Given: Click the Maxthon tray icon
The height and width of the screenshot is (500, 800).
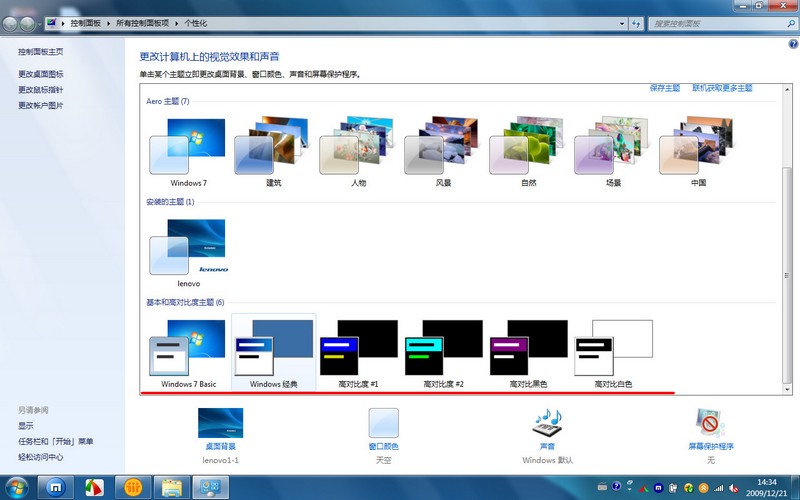Looking at the screenshot, I should (658, 488).
